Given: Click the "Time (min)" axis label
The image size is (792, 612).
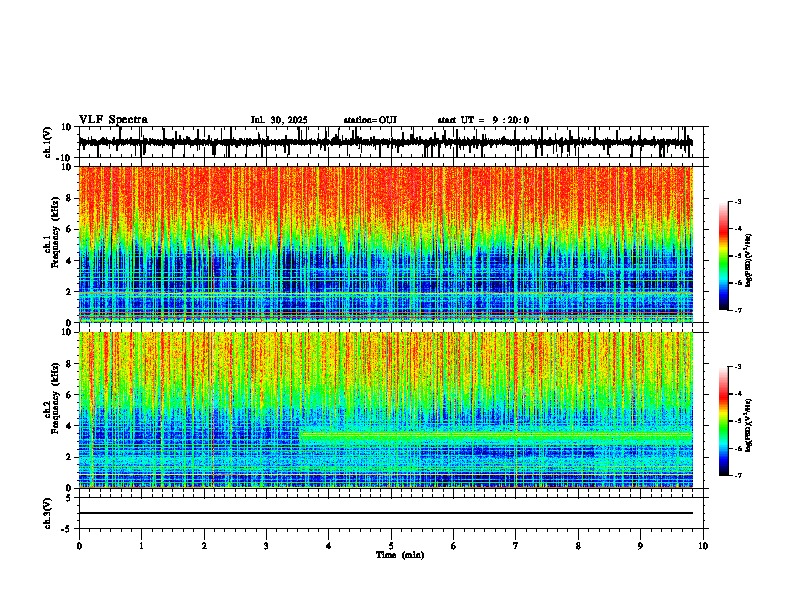Looking at the screenshot, I should [x=400, y=555].
